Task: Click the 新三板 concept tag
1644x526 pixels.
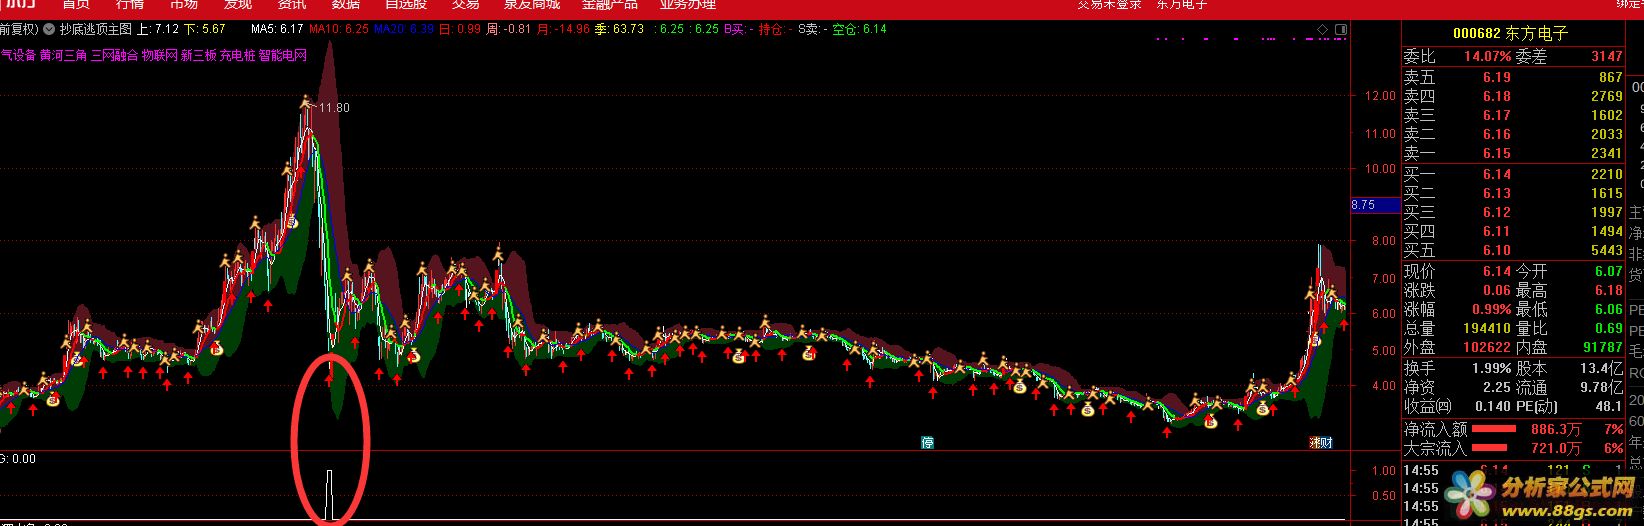Action: click(x=198, y=55)
